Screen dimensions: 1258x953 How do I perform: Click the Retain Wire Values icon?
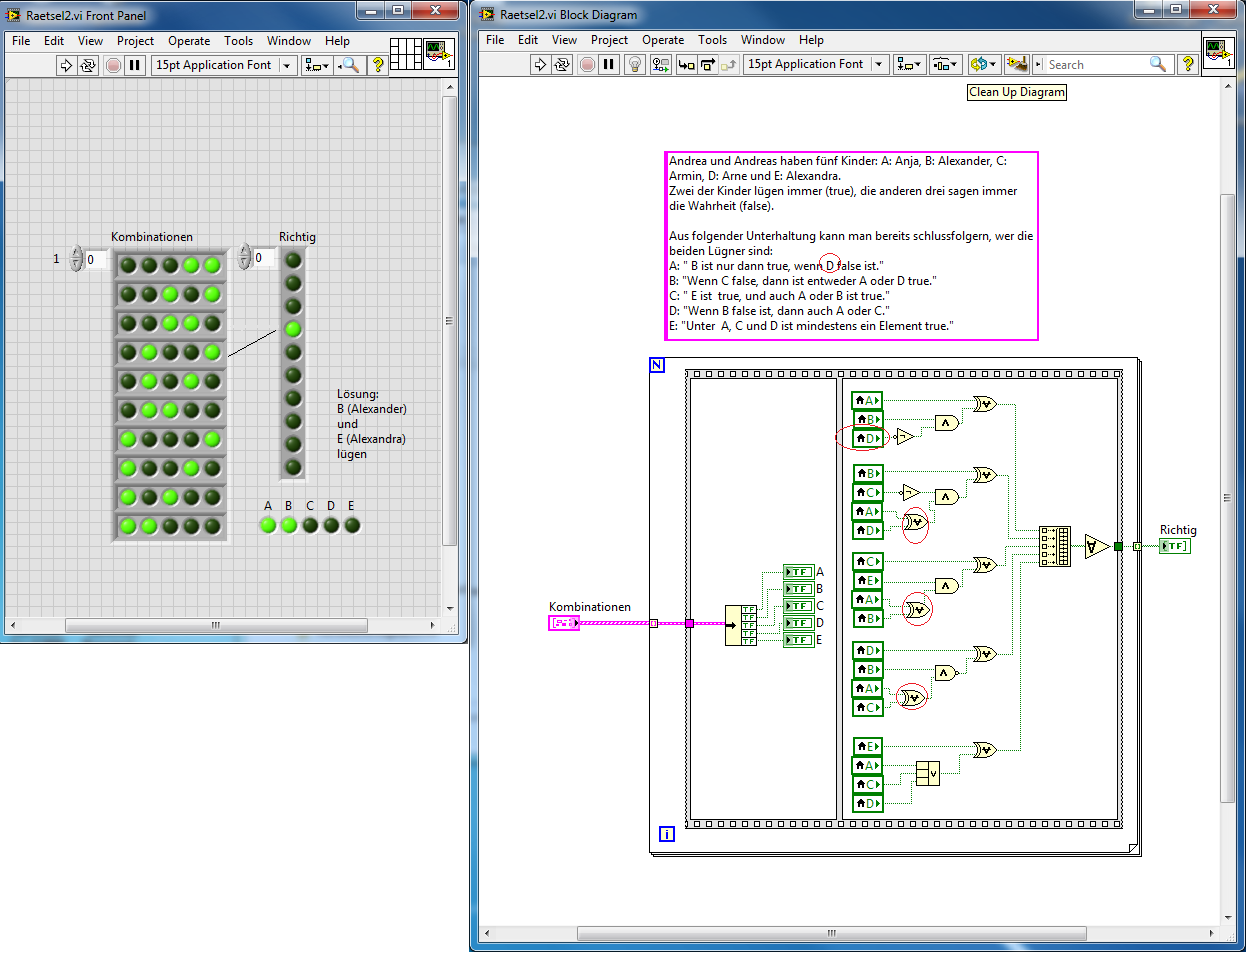[660, 64]
